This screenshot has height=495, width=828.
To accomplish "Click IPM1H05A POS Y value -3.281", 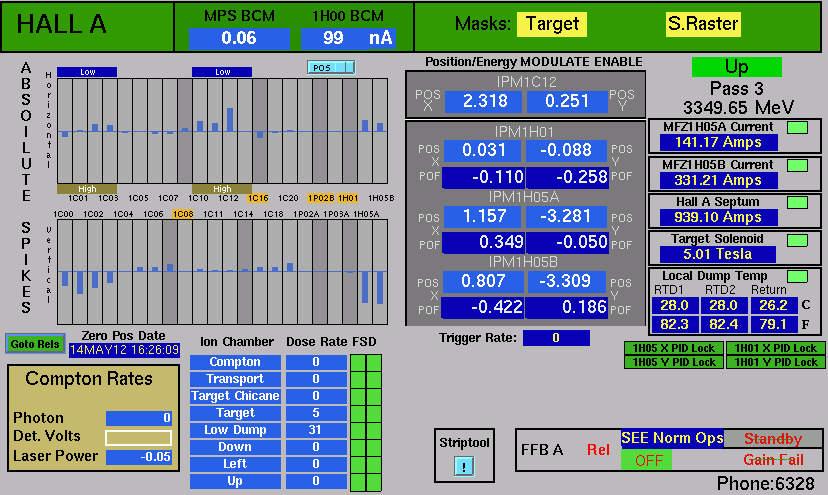I will click(566, 216).
